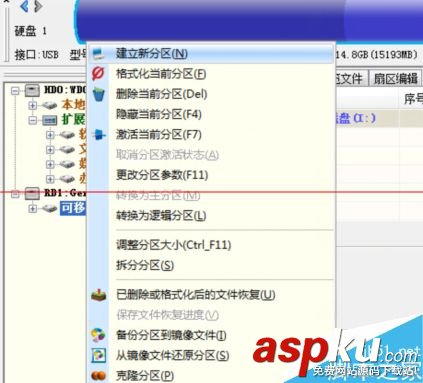Click the backup disc icon beside 备份分区到镜像文件
Viewport: 423px width, 383px height.
(x=98, y=335)
